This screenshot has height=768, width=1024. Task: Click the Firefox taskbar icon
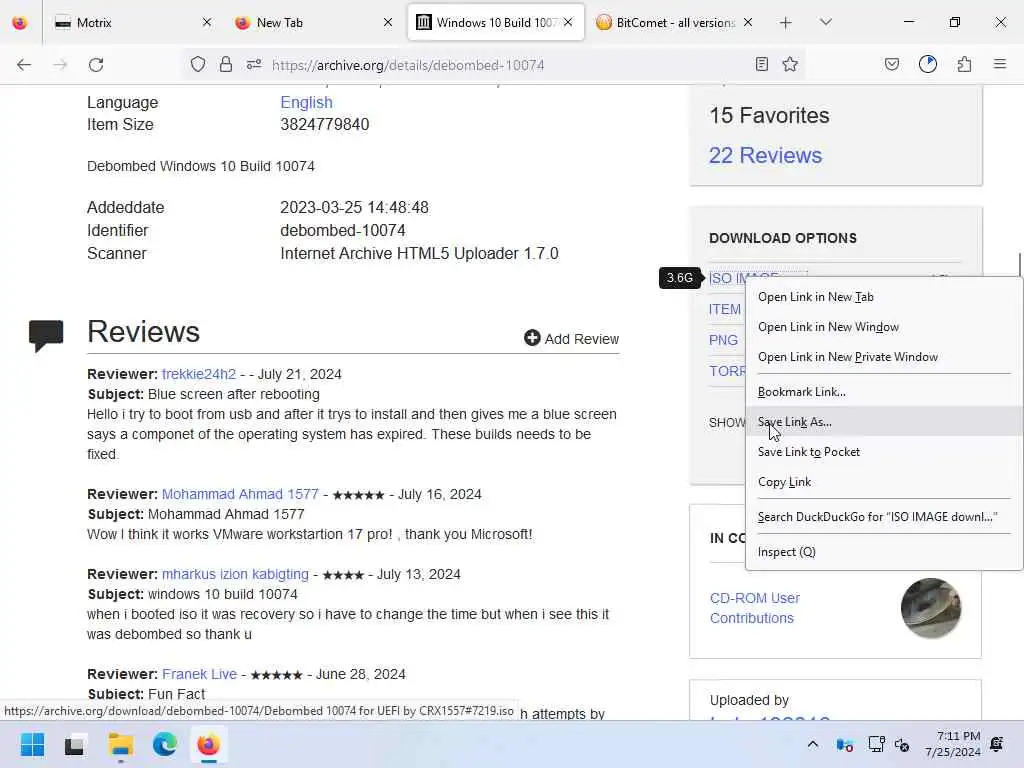[208, 744]
